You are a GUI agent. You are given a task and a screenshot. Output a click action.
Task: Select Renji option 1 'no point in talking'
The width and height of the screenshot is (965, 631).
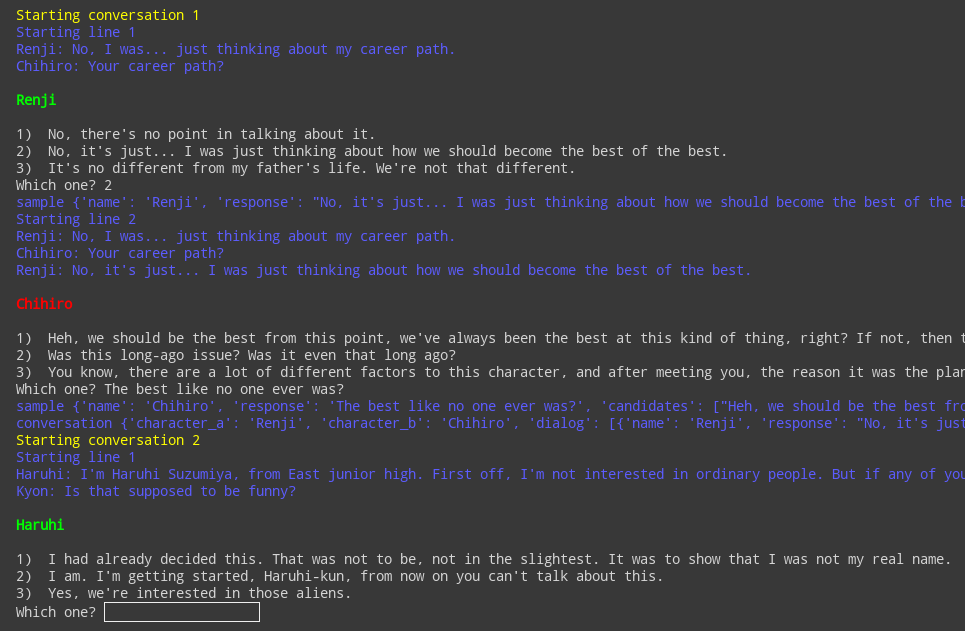coord(196,134)
